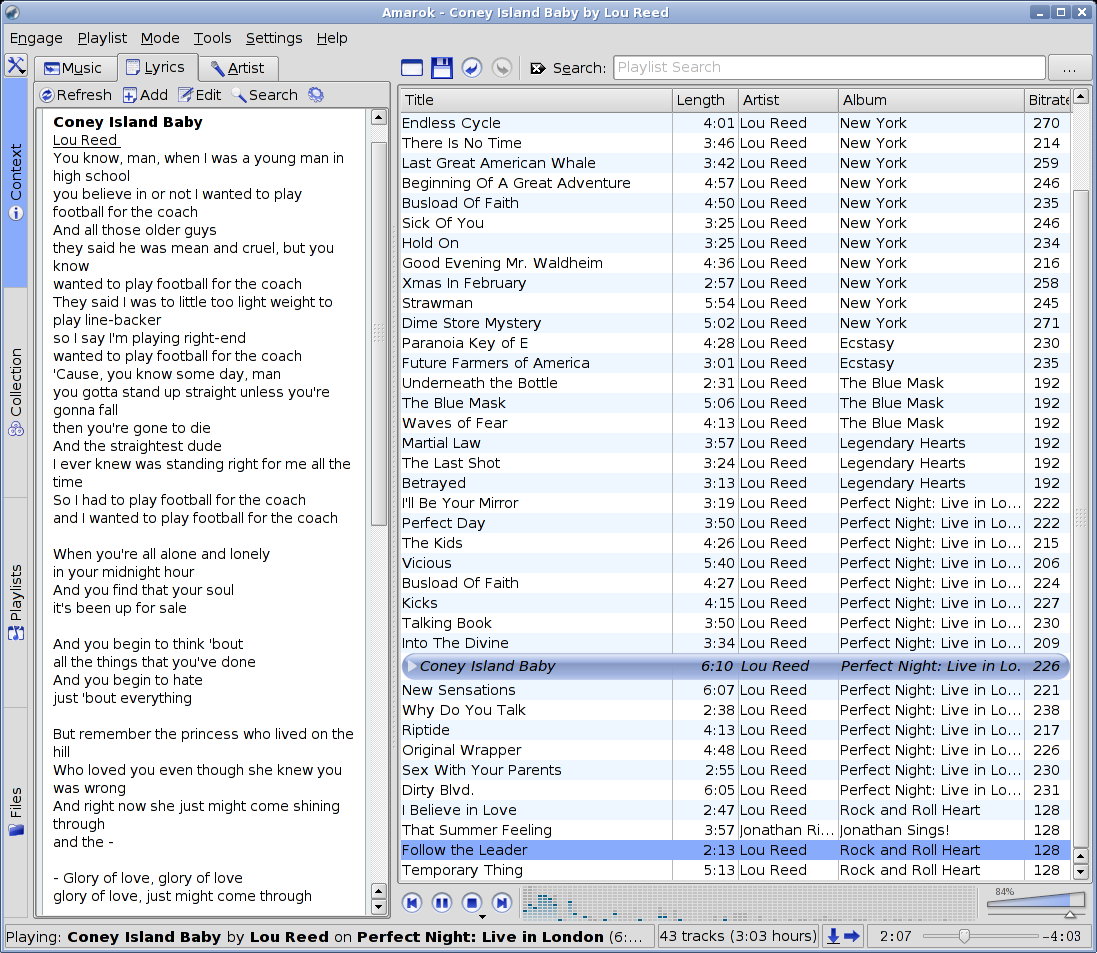Viewport: 1097px width, 953px height.
Task: Select the "Dime Store Mystery" track
Action: coord(735,323)
